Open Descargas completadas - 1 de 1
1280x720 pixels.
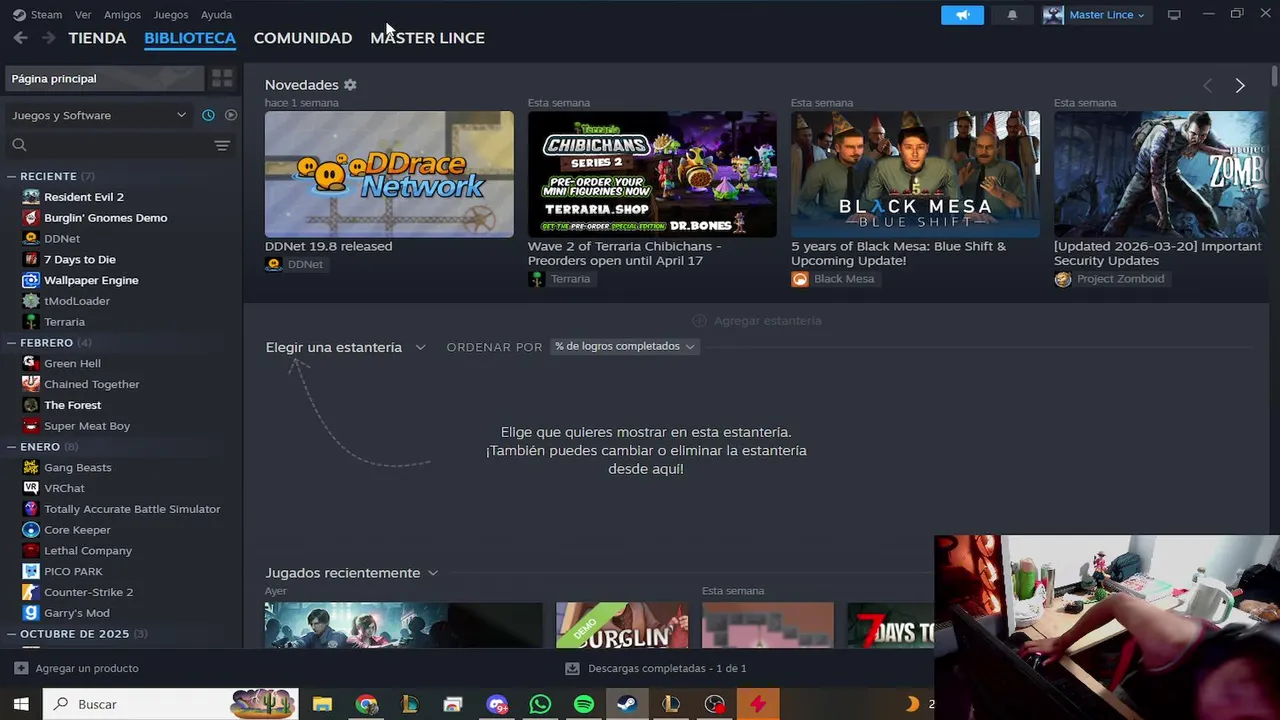coord(656,668)
